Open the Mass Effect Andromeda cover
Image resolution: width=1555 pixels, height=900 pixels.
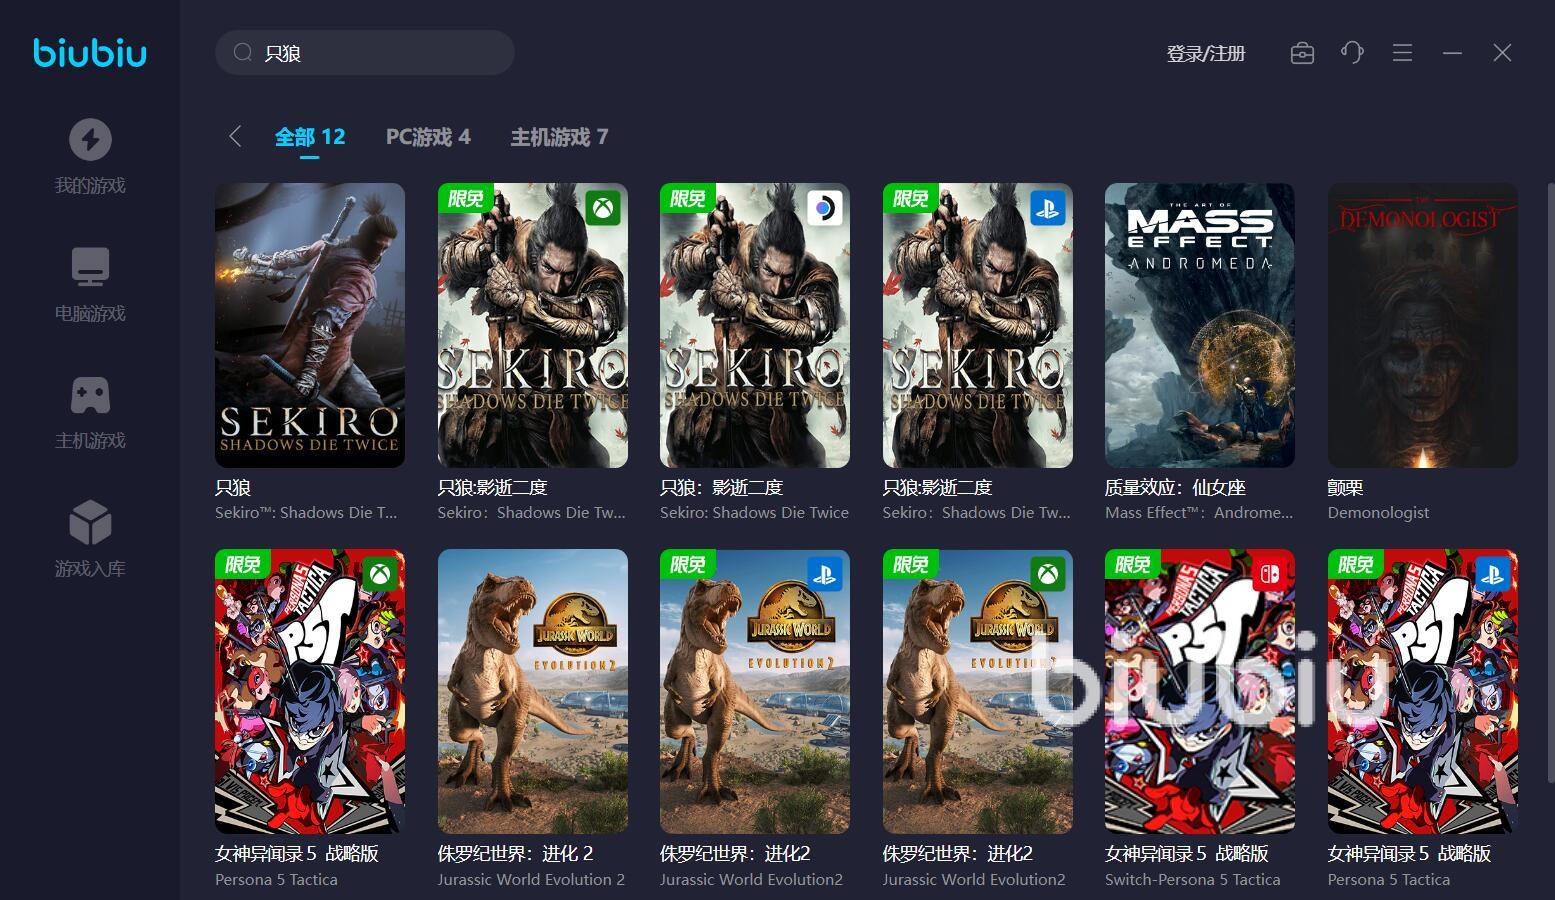tap(1200, 325)
